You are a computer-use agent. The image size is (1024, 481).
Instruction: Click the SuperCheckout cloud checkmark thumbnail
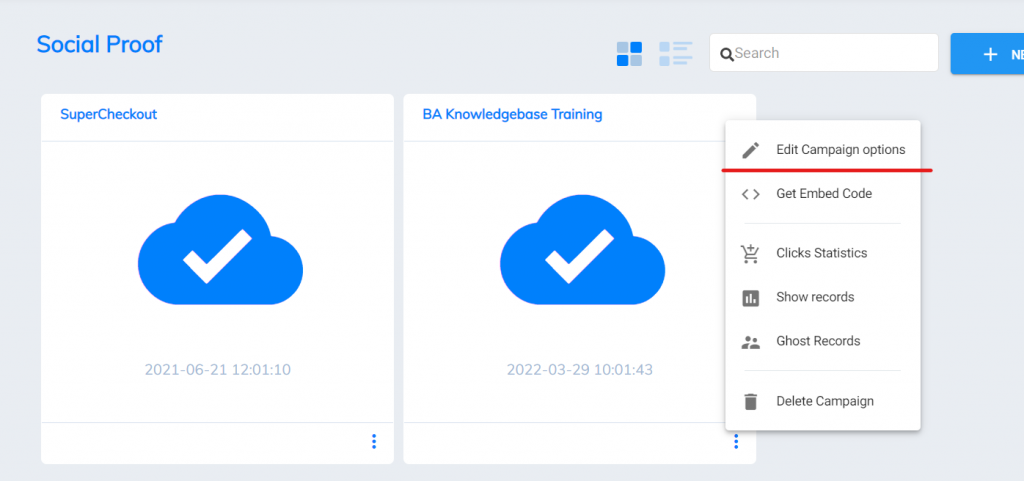click(220, 249)
